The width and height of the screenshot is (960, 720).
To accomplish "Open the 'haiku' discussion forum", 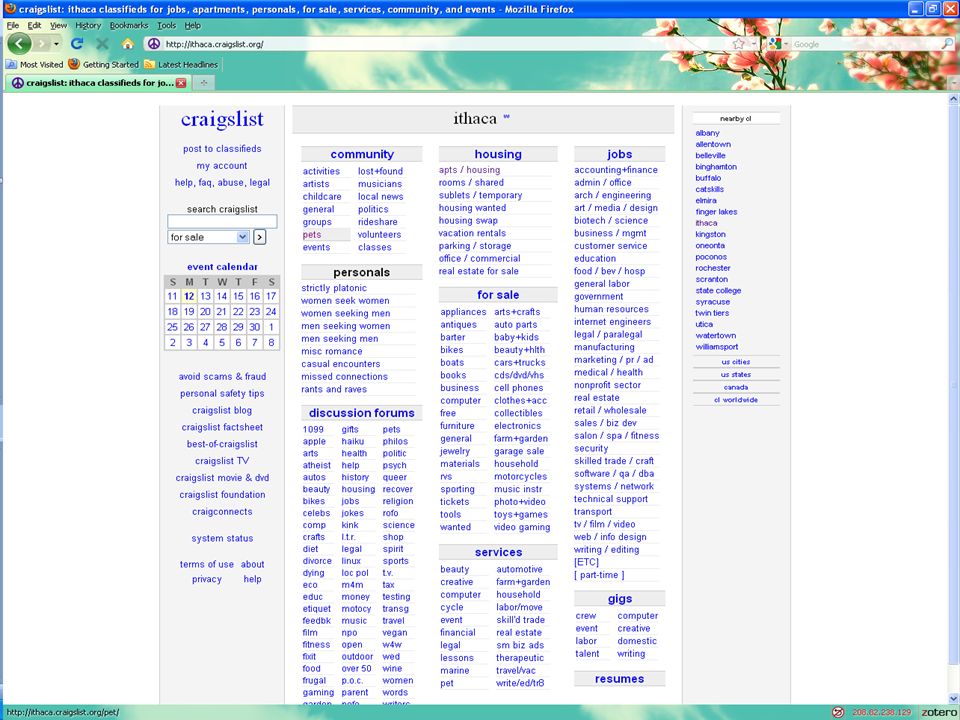I will click(x=353, y=441).
